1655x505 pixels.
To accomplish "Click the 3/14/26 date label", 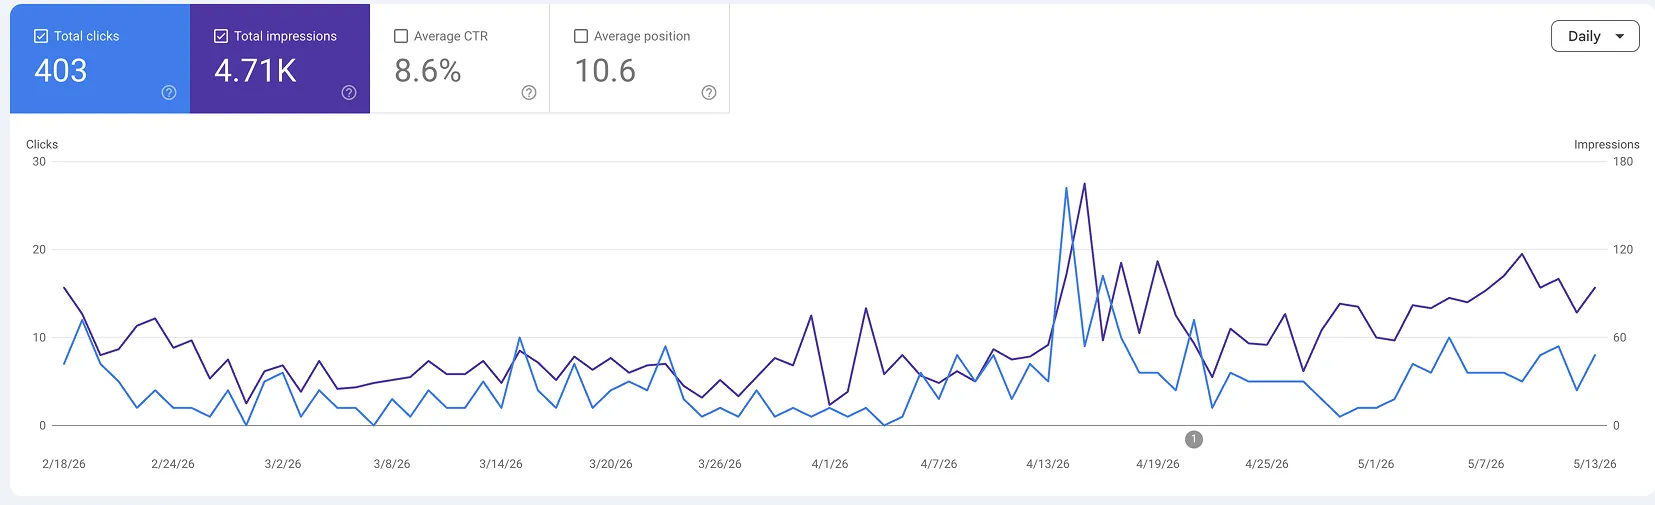I will [x=501, y=464].
